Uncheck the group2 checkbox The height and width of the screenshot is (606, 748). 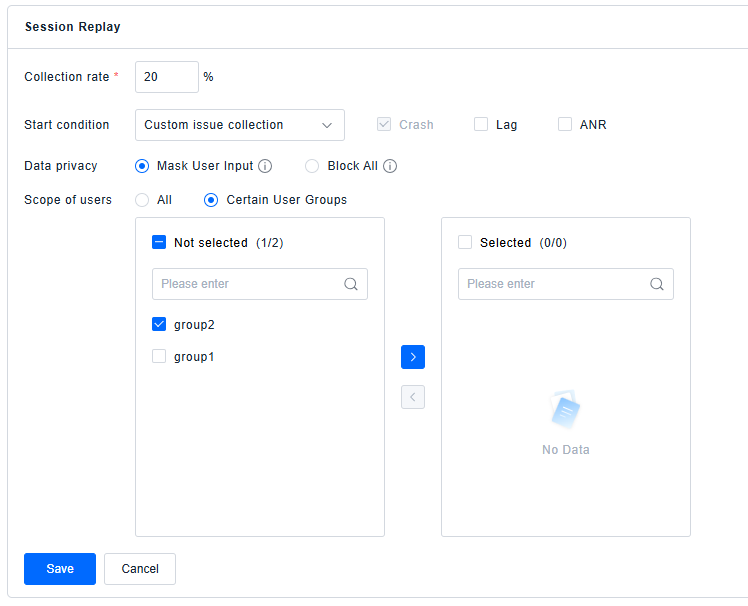point(159,324)
